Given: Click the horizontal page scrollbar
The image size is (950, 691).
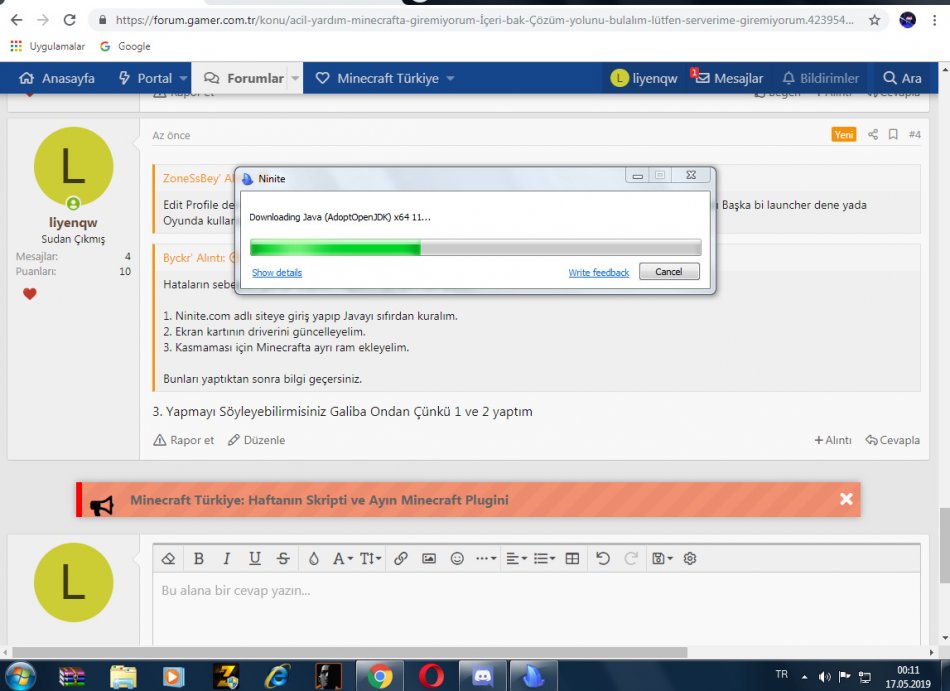Looking at the screenshot, I should 350,652.
